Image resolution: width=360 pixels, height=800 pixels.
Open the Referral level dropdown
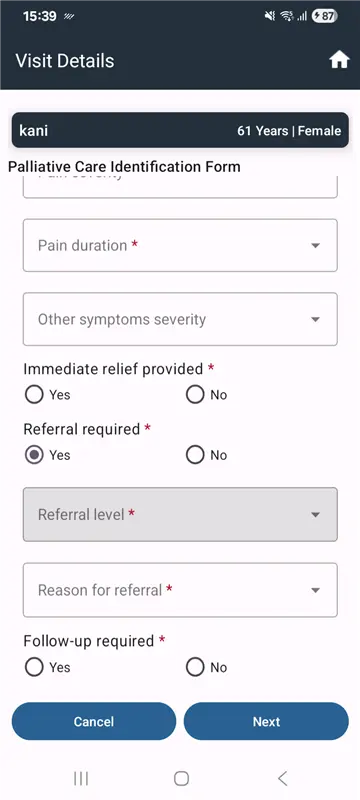click(x=180, y=514)
